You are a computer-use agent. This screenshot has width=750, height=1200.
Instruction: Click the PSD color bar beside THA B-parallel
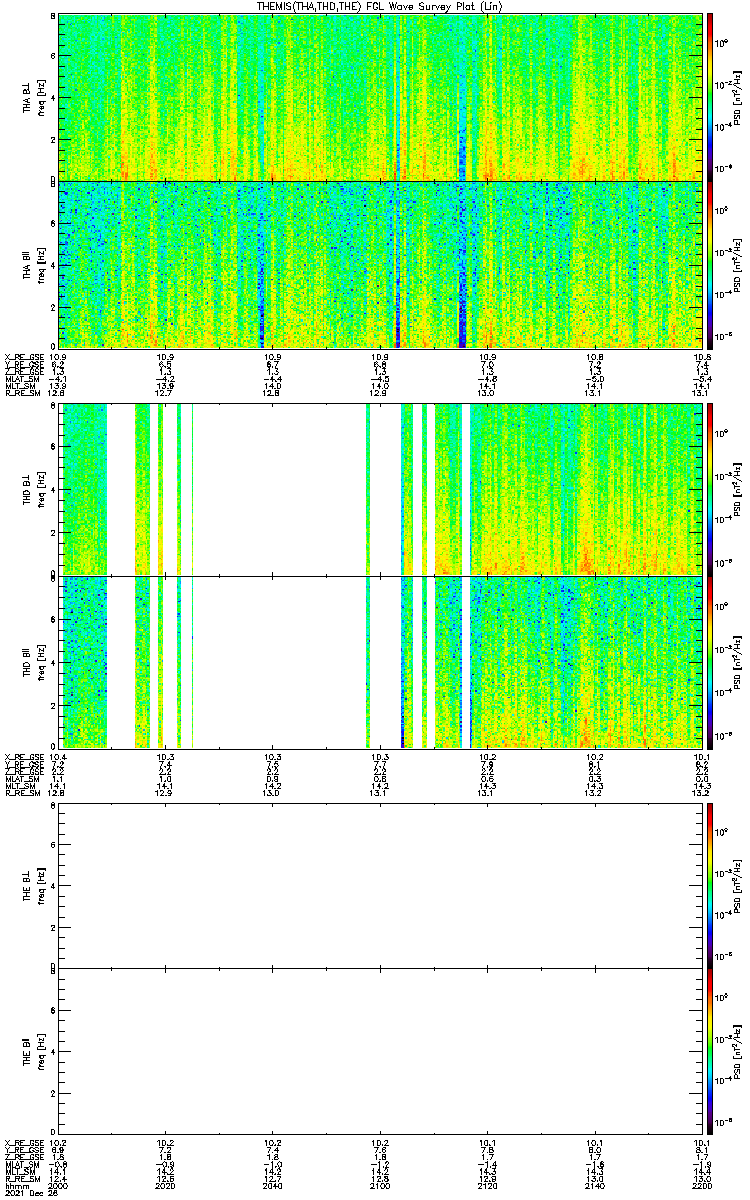[710, 264]
